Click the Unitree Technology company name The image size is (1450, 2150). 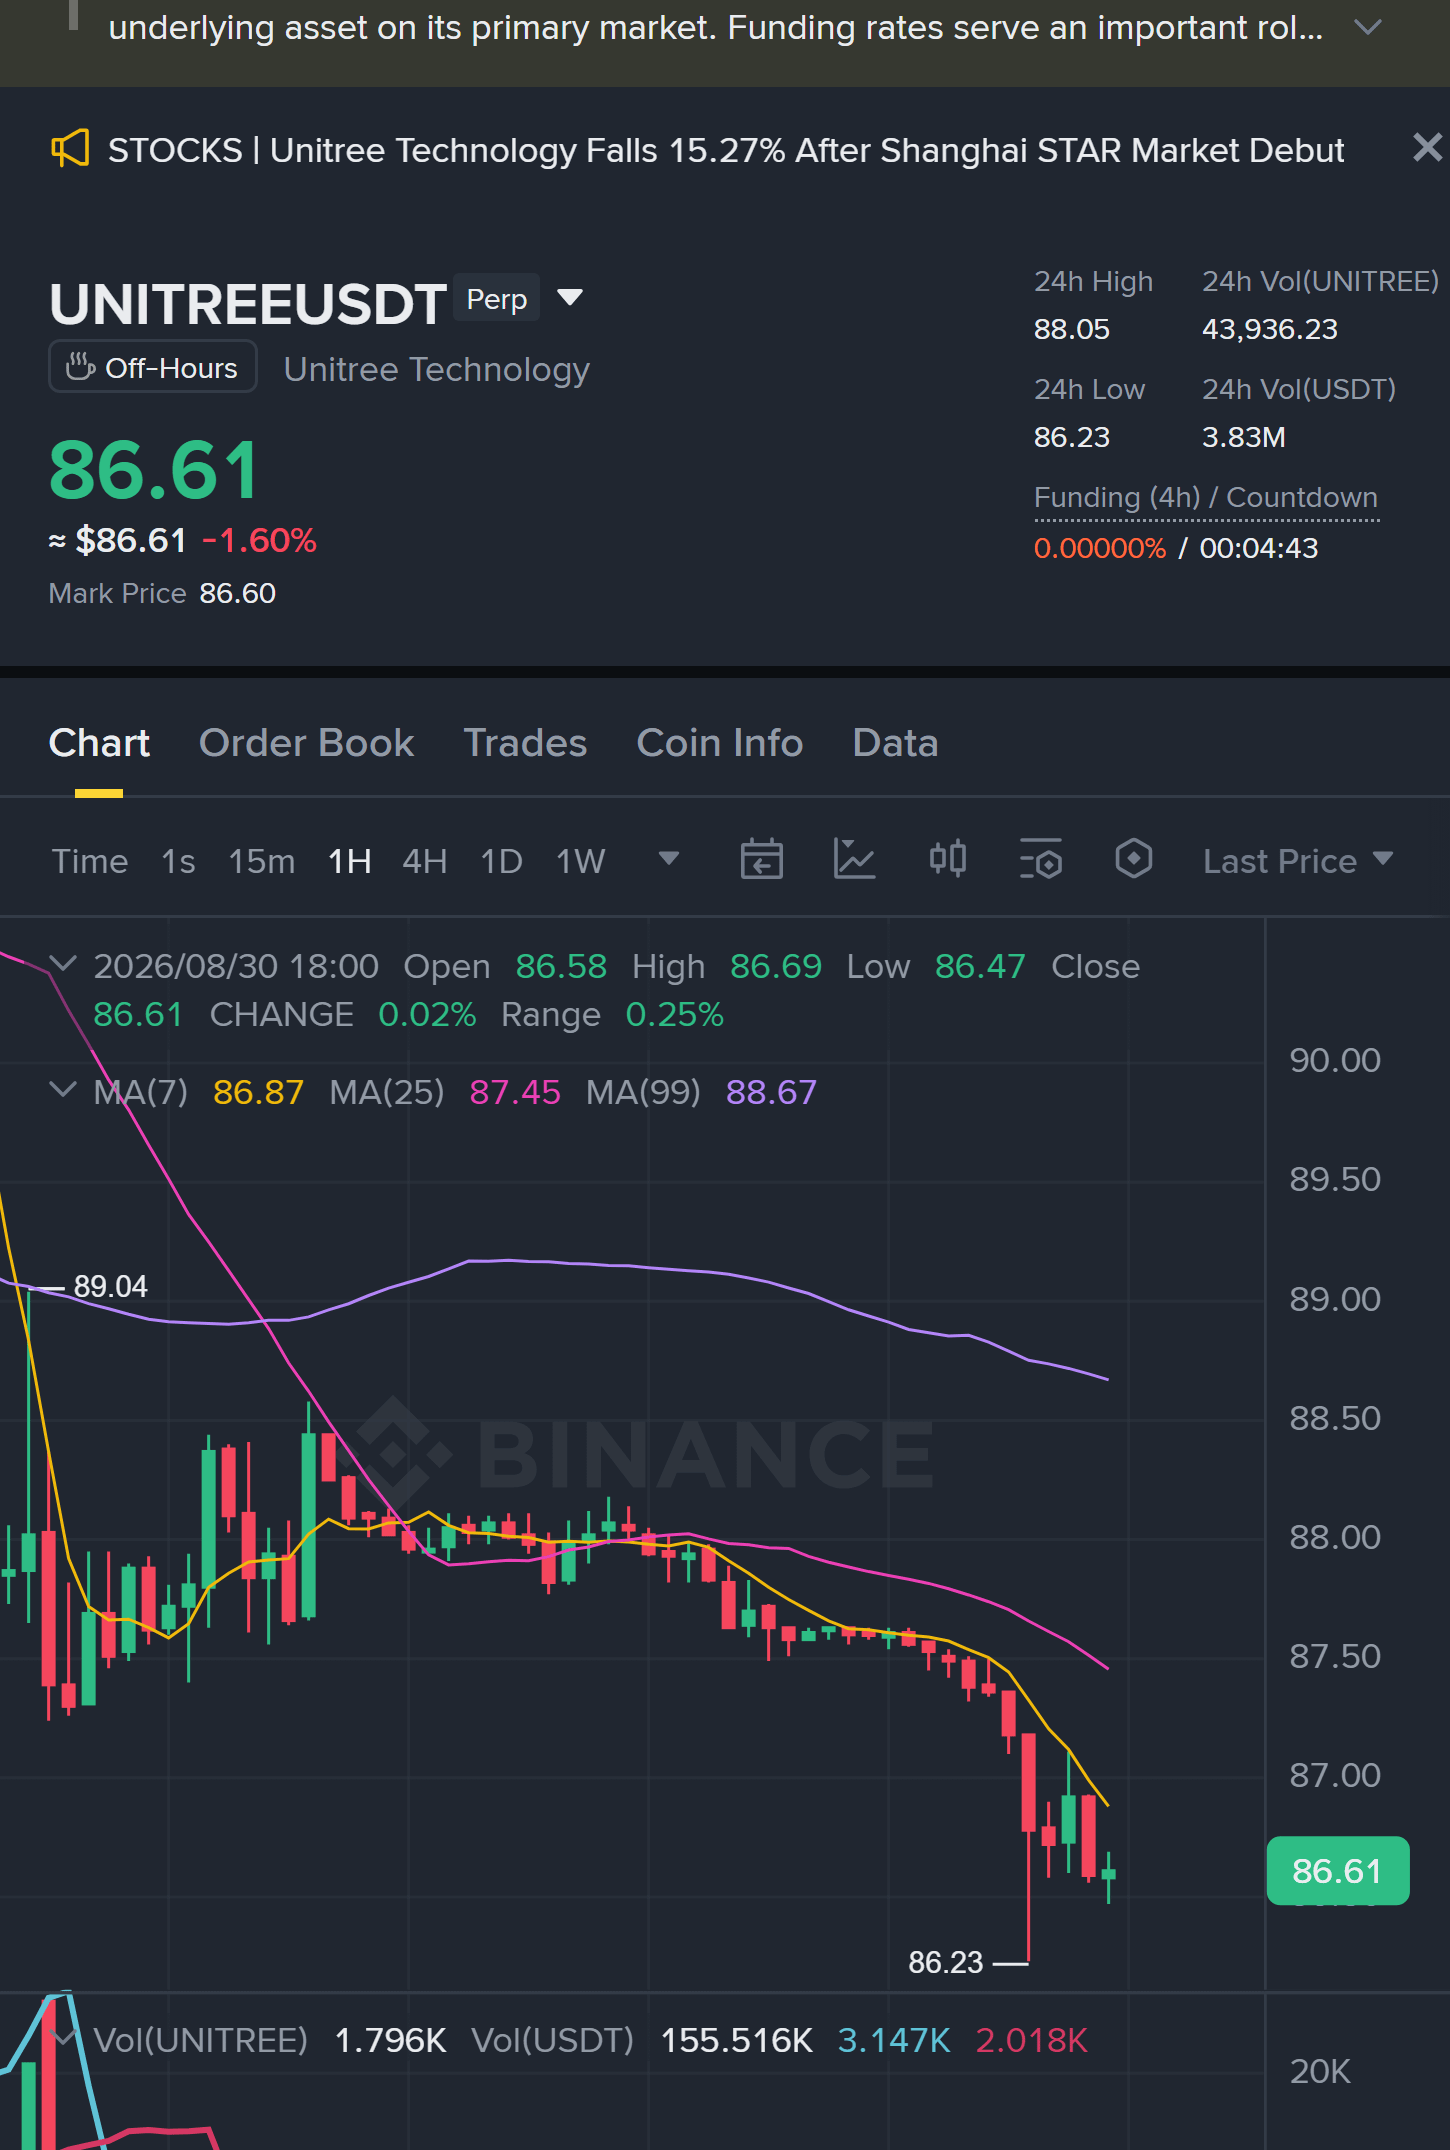(437, 369)
